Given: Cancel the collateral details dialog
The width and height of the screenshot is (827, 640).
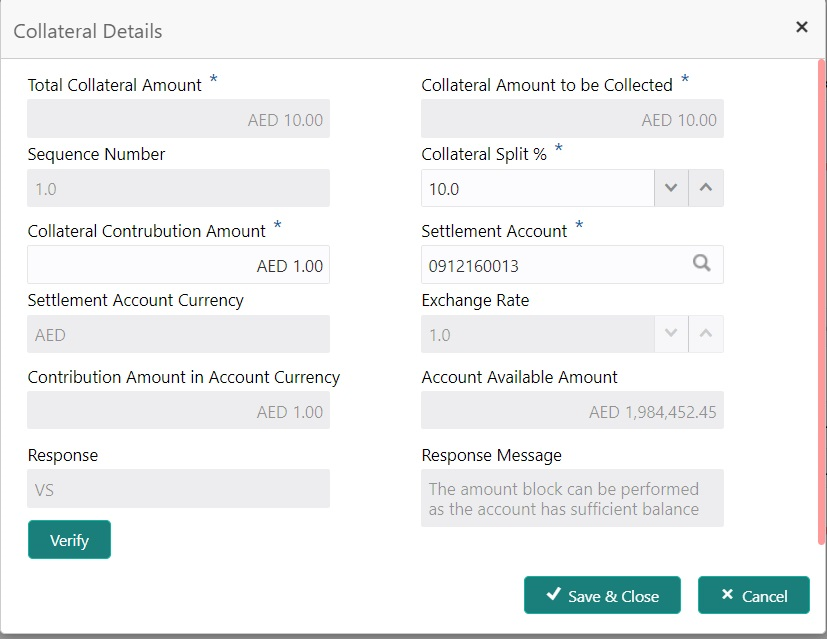Looking at the screenshot, I should pyautogui.click(x=754, y=596).
